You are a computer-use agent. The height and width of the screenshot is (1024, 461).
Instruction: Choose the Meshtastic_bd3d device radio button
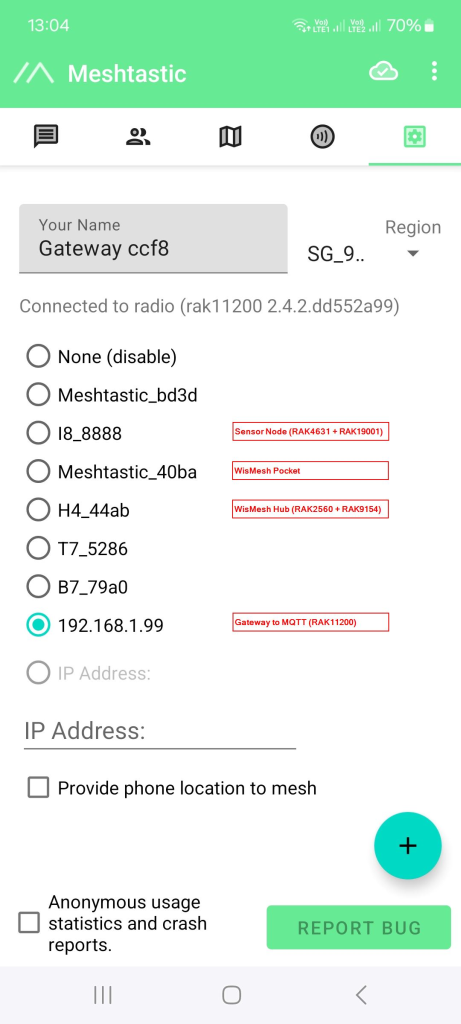(x=38, y=394)
